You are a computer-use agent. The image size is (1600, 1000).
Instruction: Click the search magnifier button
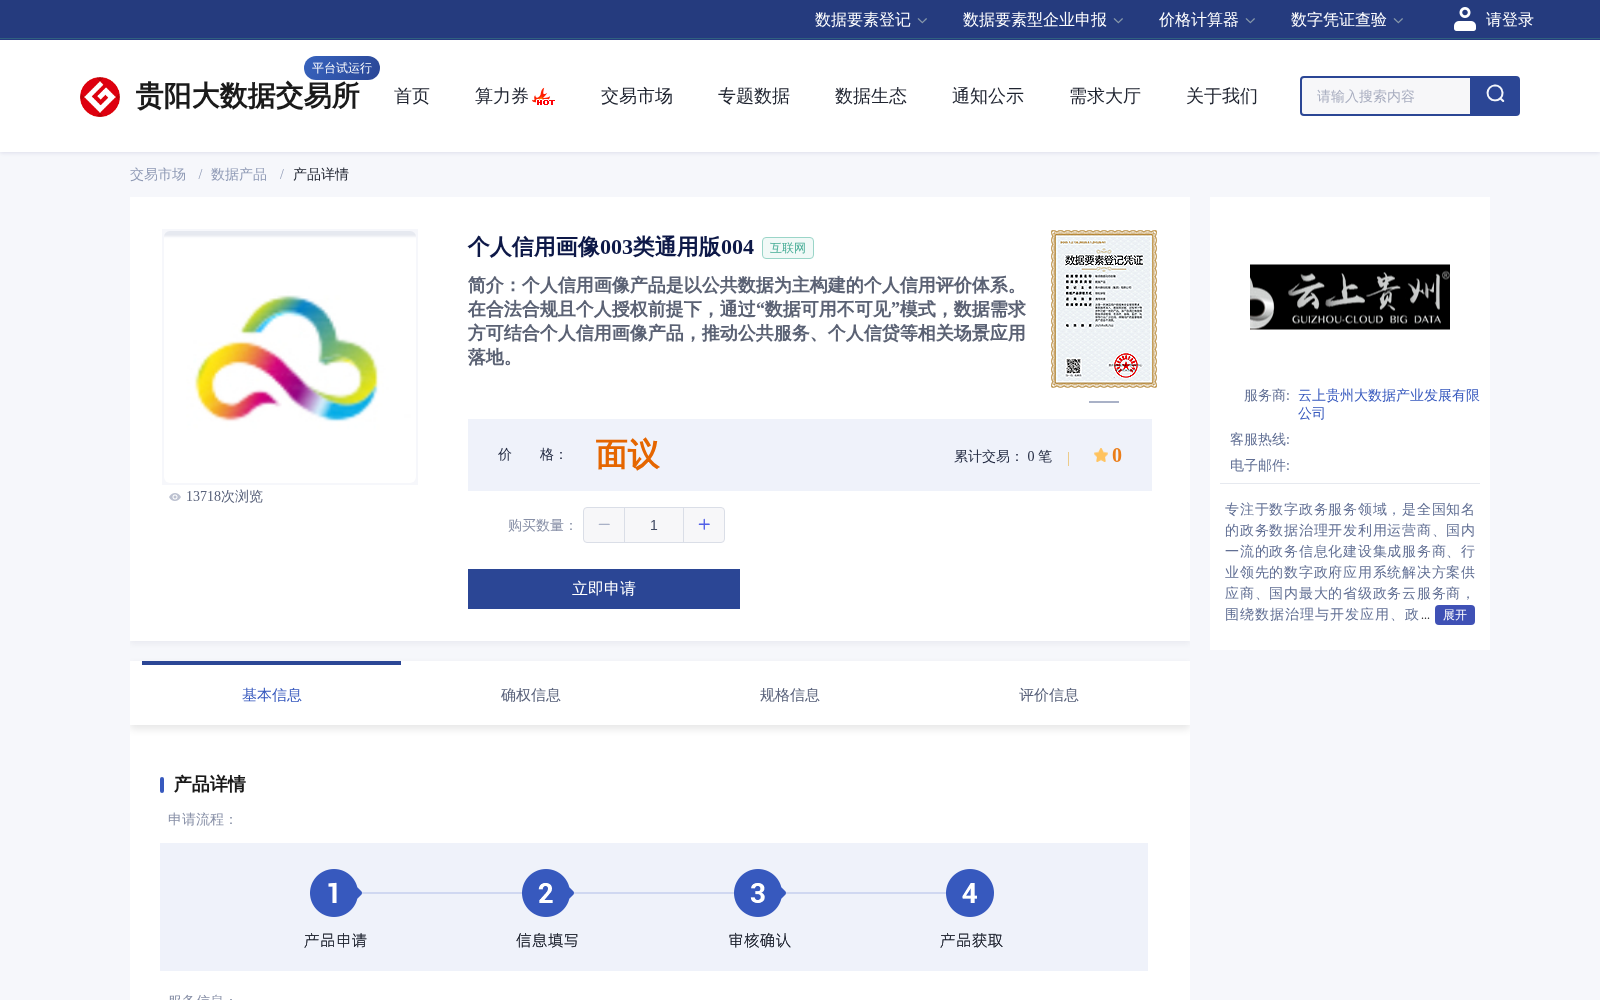pyautogui.click(x=1495, y=96)
